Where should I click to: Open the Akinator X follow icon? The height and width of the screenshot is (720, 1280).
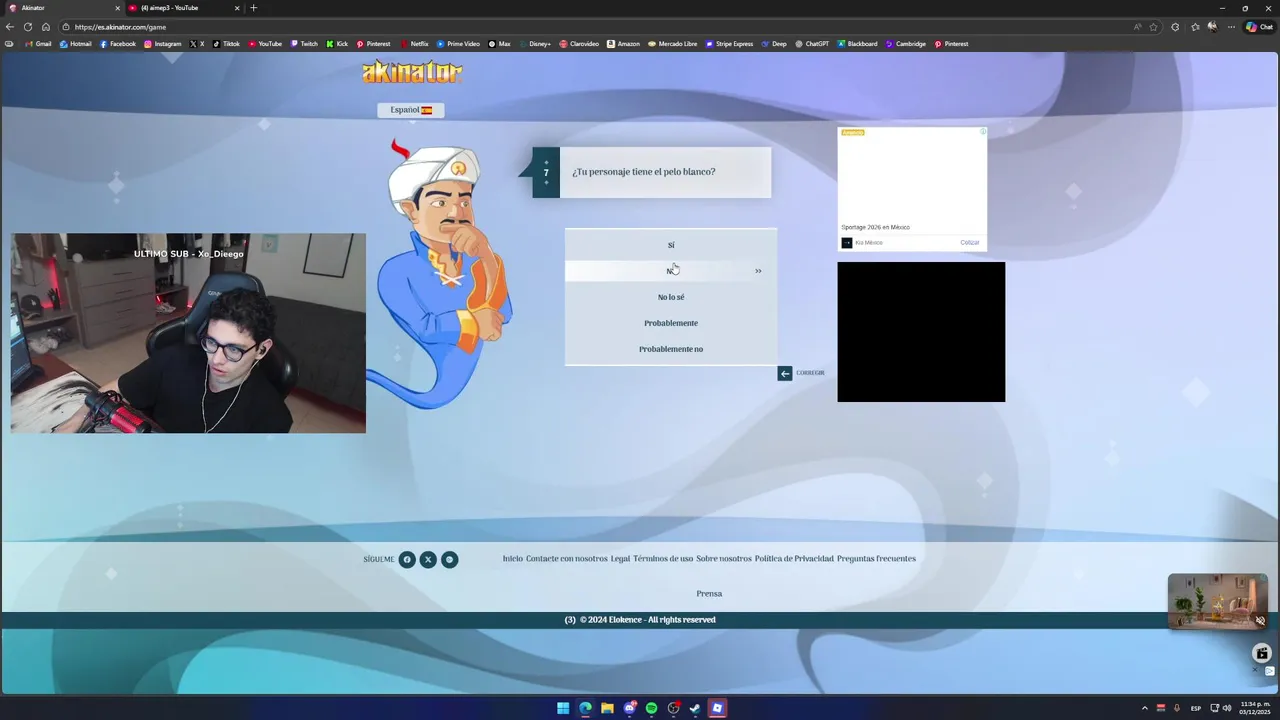pyautogui.click(x=428, y=559)
